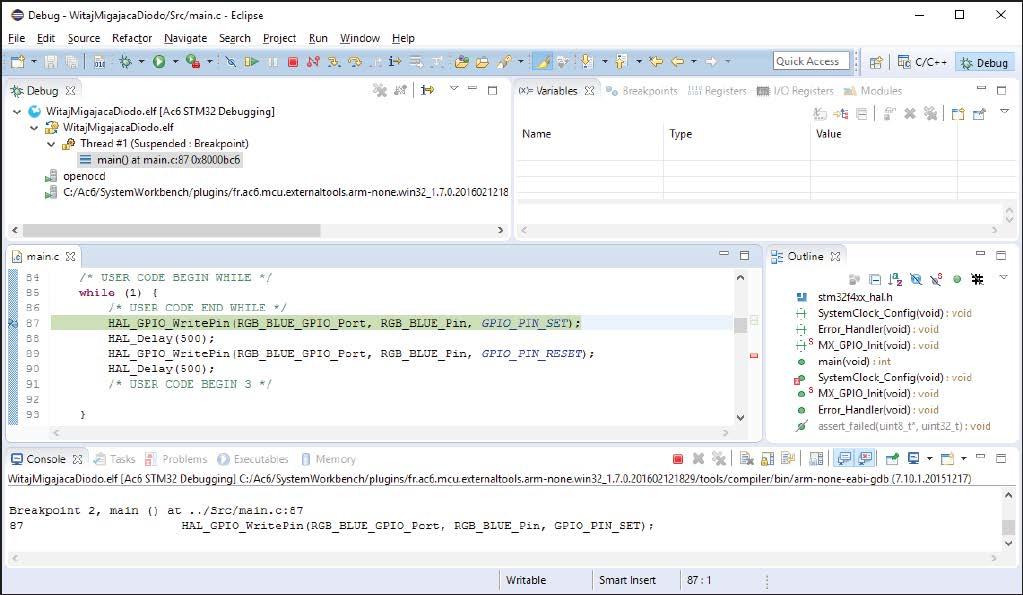Switch to the Debug perspective button
Image resolution: width=1023 pixels, height=595 pixels.
(985, 63)
